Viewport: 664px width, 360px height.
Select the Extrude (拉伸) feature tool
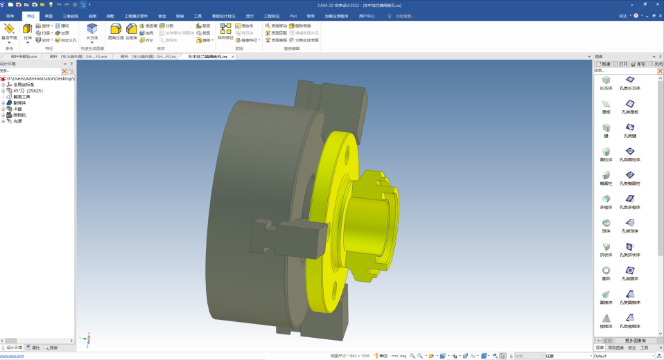pyautogui.click(x=28, y=32)
